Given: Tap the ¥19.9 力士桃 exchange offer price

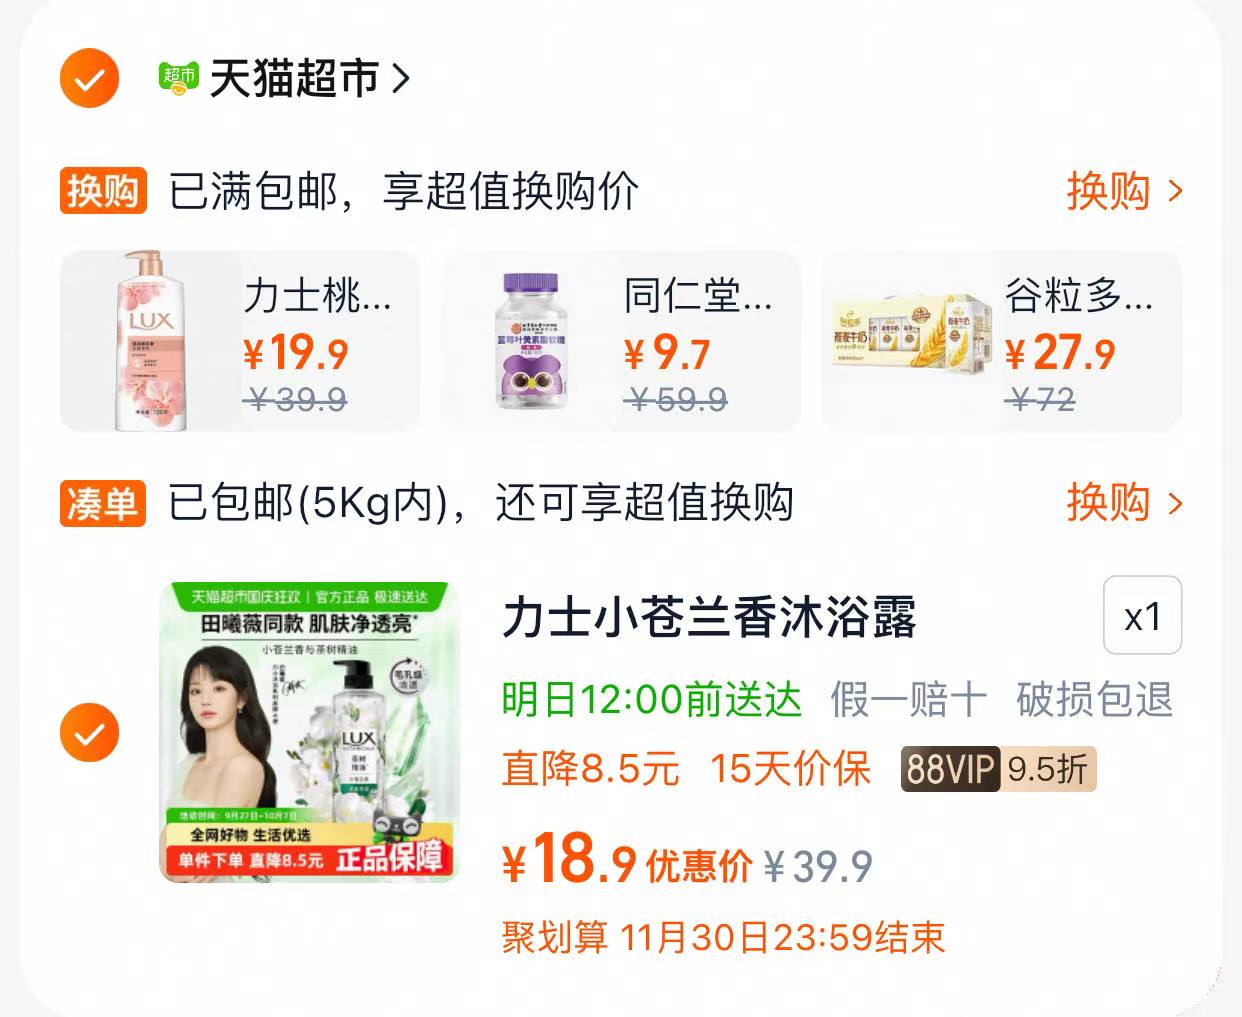Looking at the screenshot, I should click(x=296, y=353).
